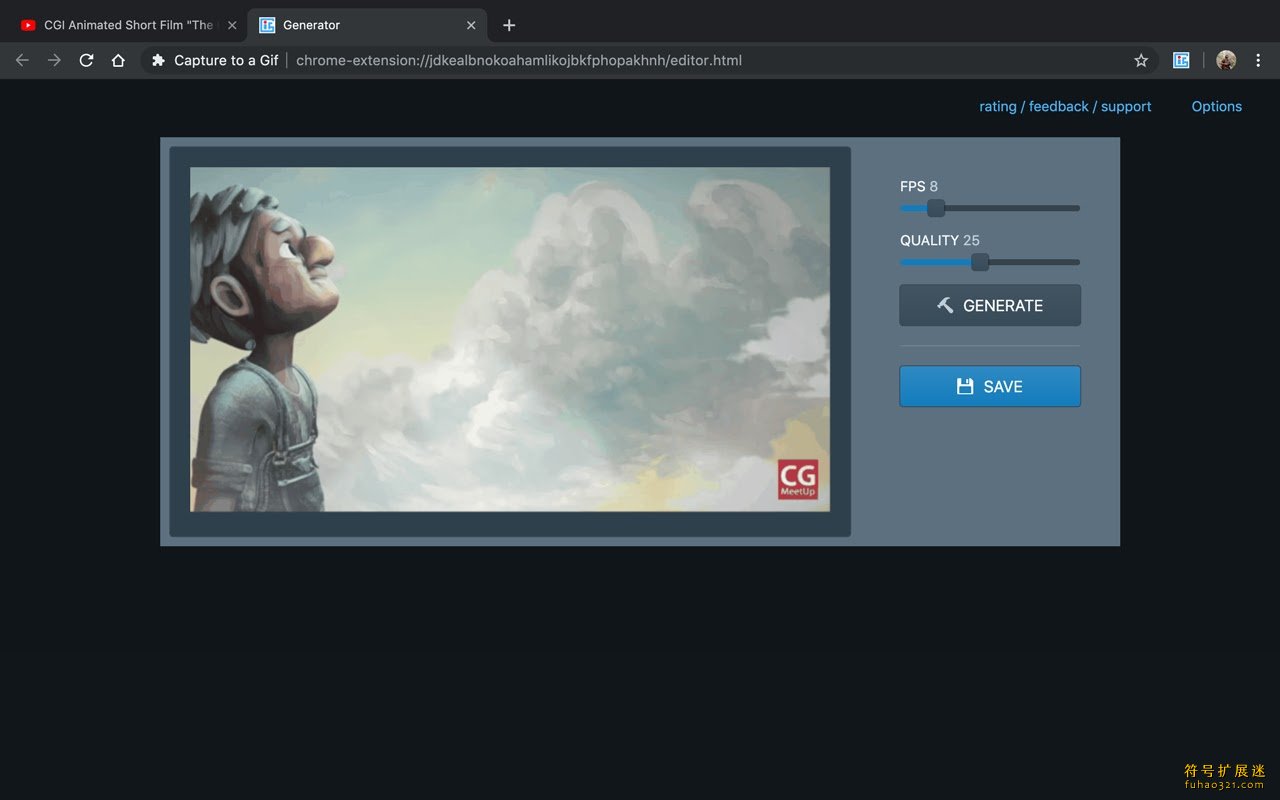Image resolution: width=1280 pixels, height=800 pixels.
Task: Click the SAVE button
Action: [990, 386]
